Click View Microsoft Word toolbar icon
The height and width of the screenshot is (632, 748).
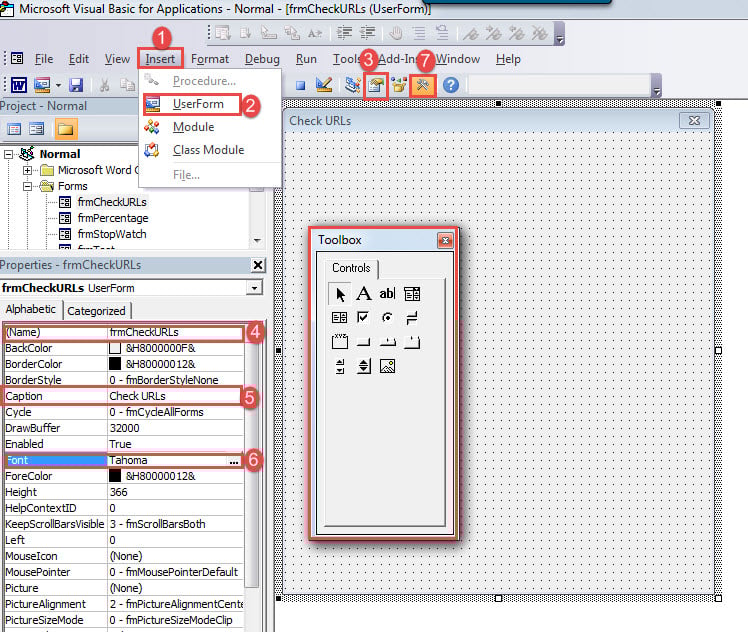[x=19, y=85]
